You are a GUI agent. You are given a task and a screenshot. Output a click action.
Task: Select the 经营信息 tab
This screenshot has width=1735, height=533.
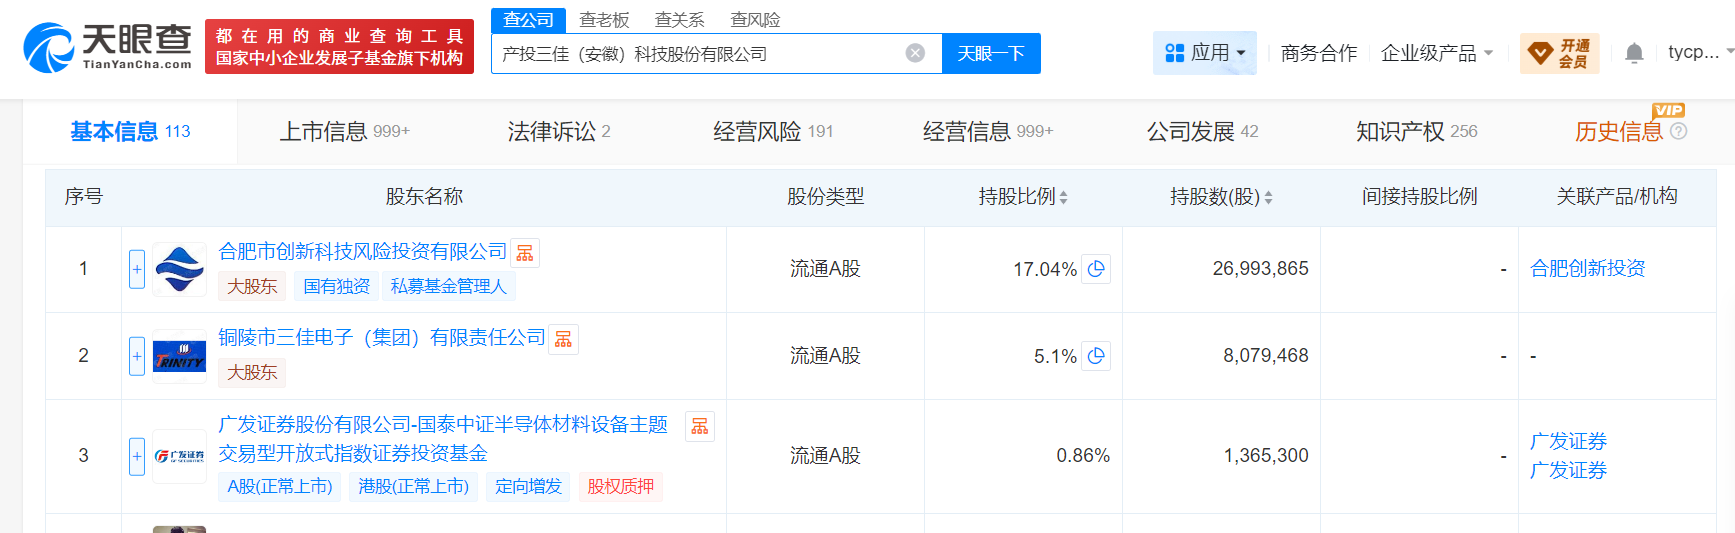point(988,131)
